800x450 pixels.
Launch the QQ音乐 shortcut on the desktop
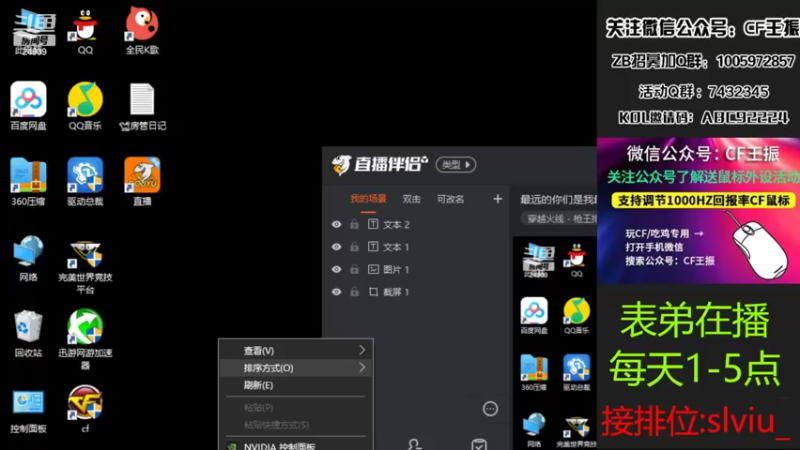coord(85,106)
